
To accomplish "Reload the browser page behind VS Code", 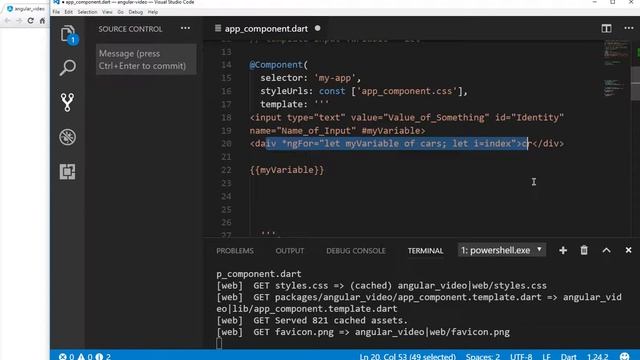I will pos(31,20).
